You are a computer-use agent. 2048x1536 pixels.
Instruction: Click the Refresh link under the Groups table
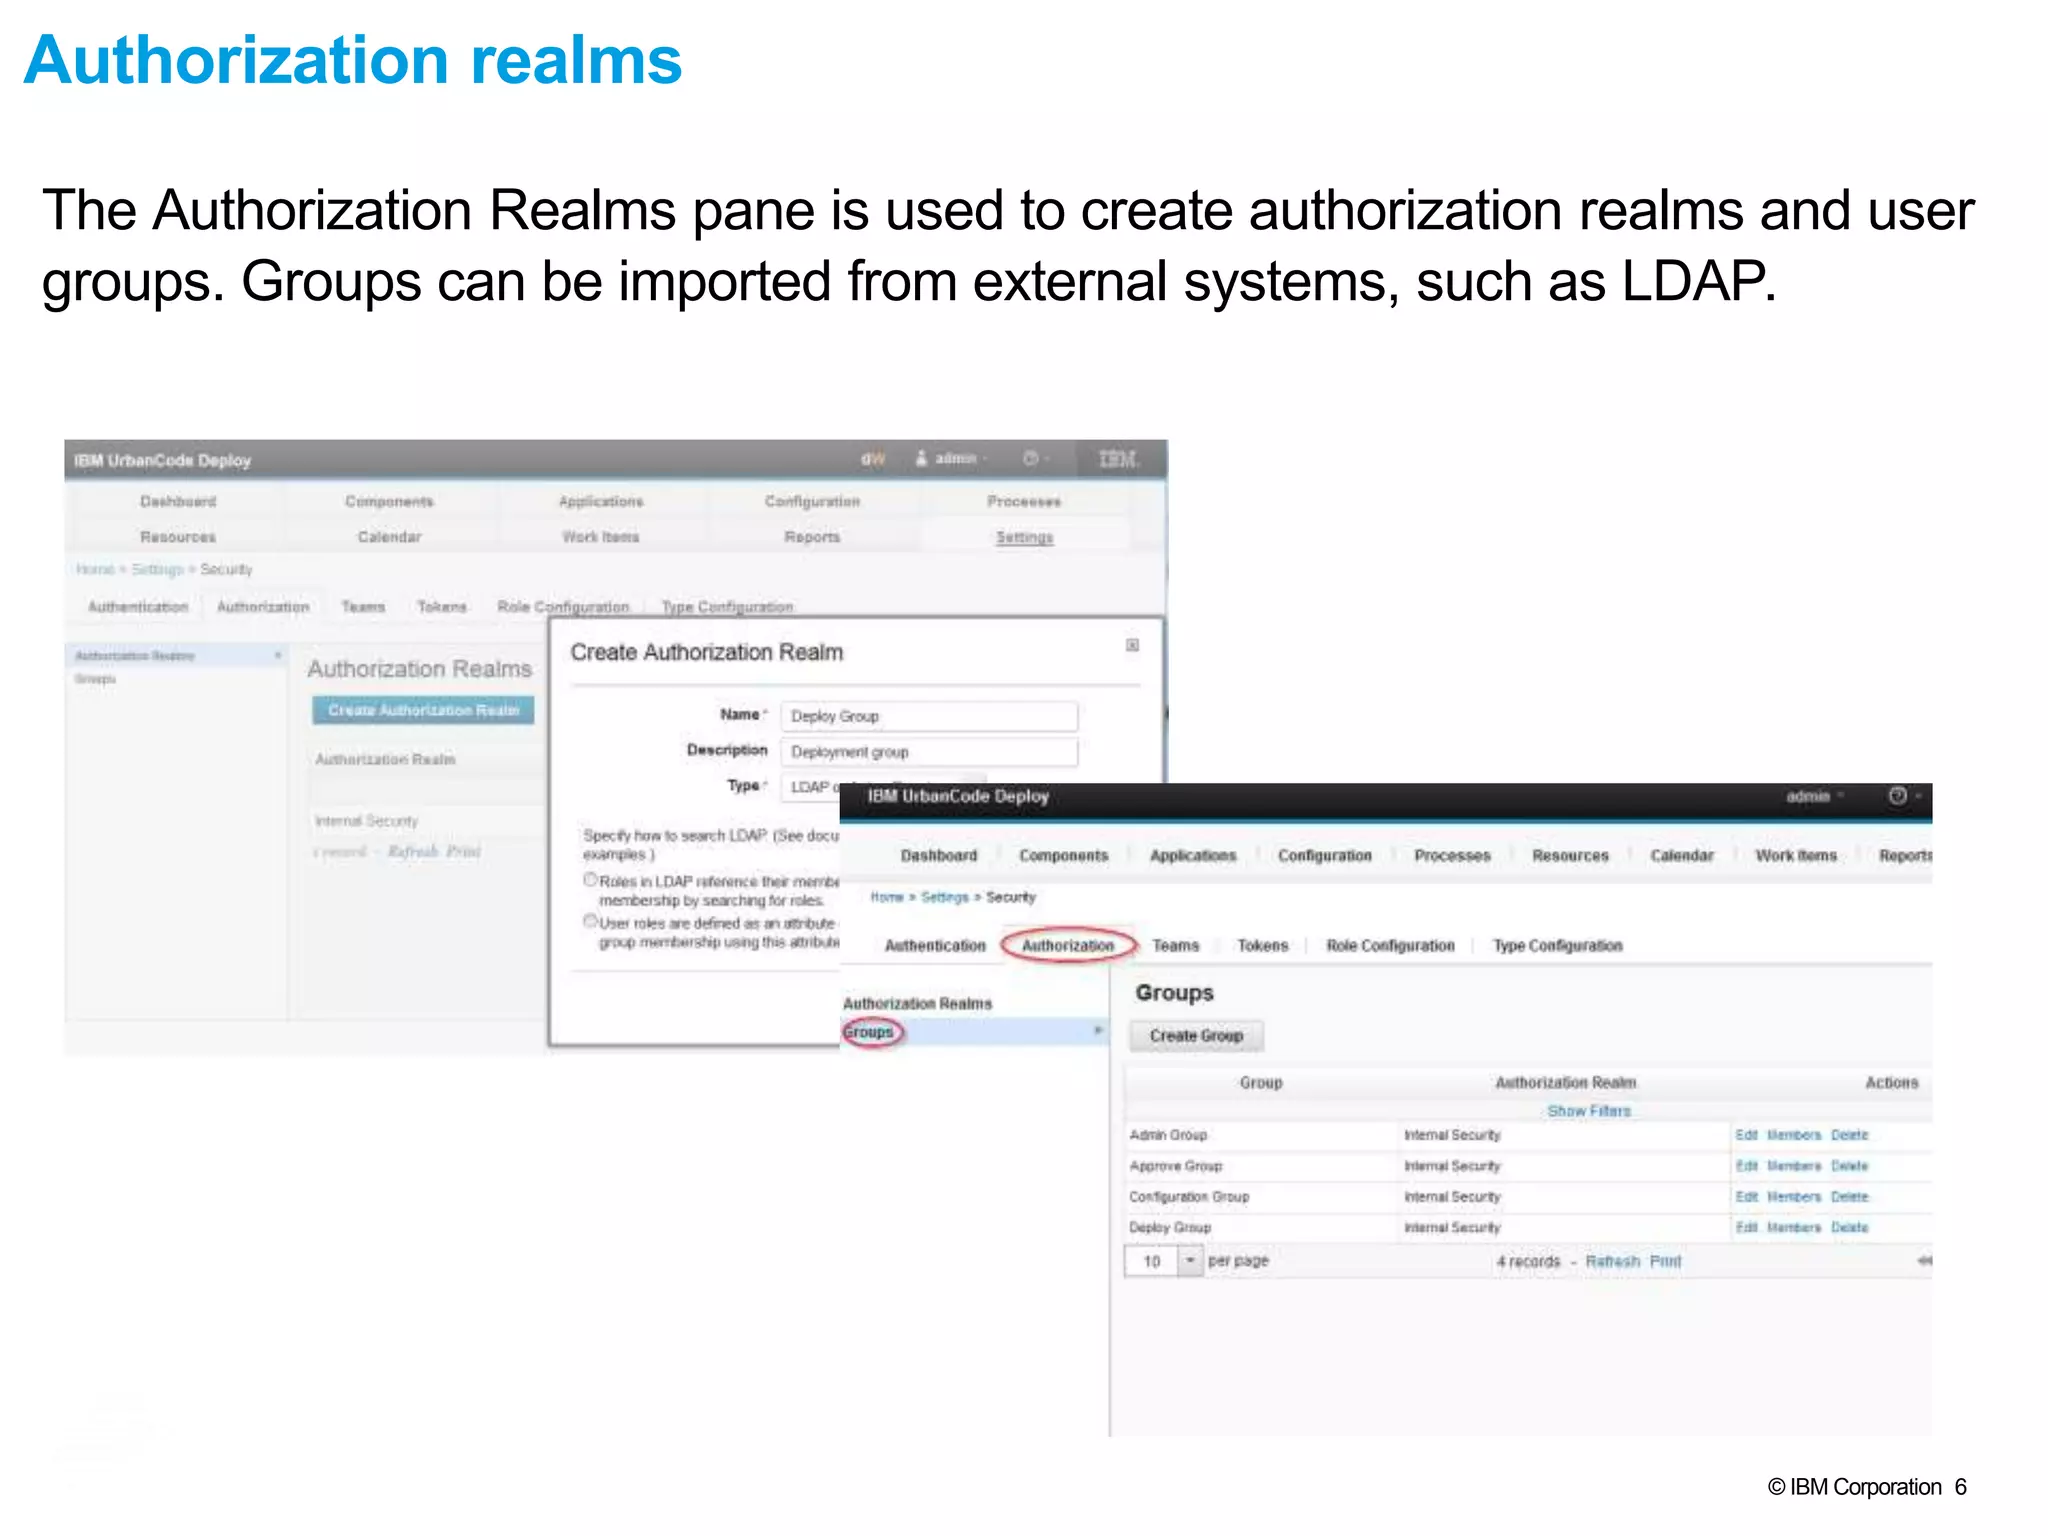click(1612, 1261)
